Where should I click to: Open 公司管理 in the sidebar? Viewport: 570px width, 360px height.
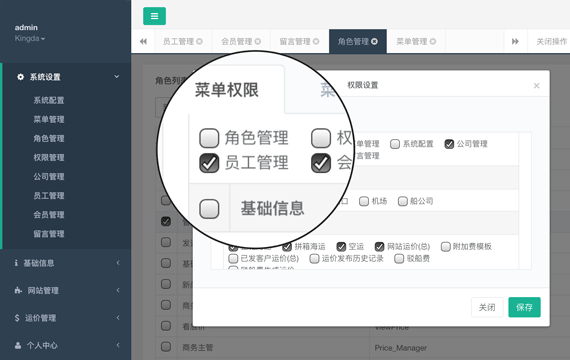point(49,177)
